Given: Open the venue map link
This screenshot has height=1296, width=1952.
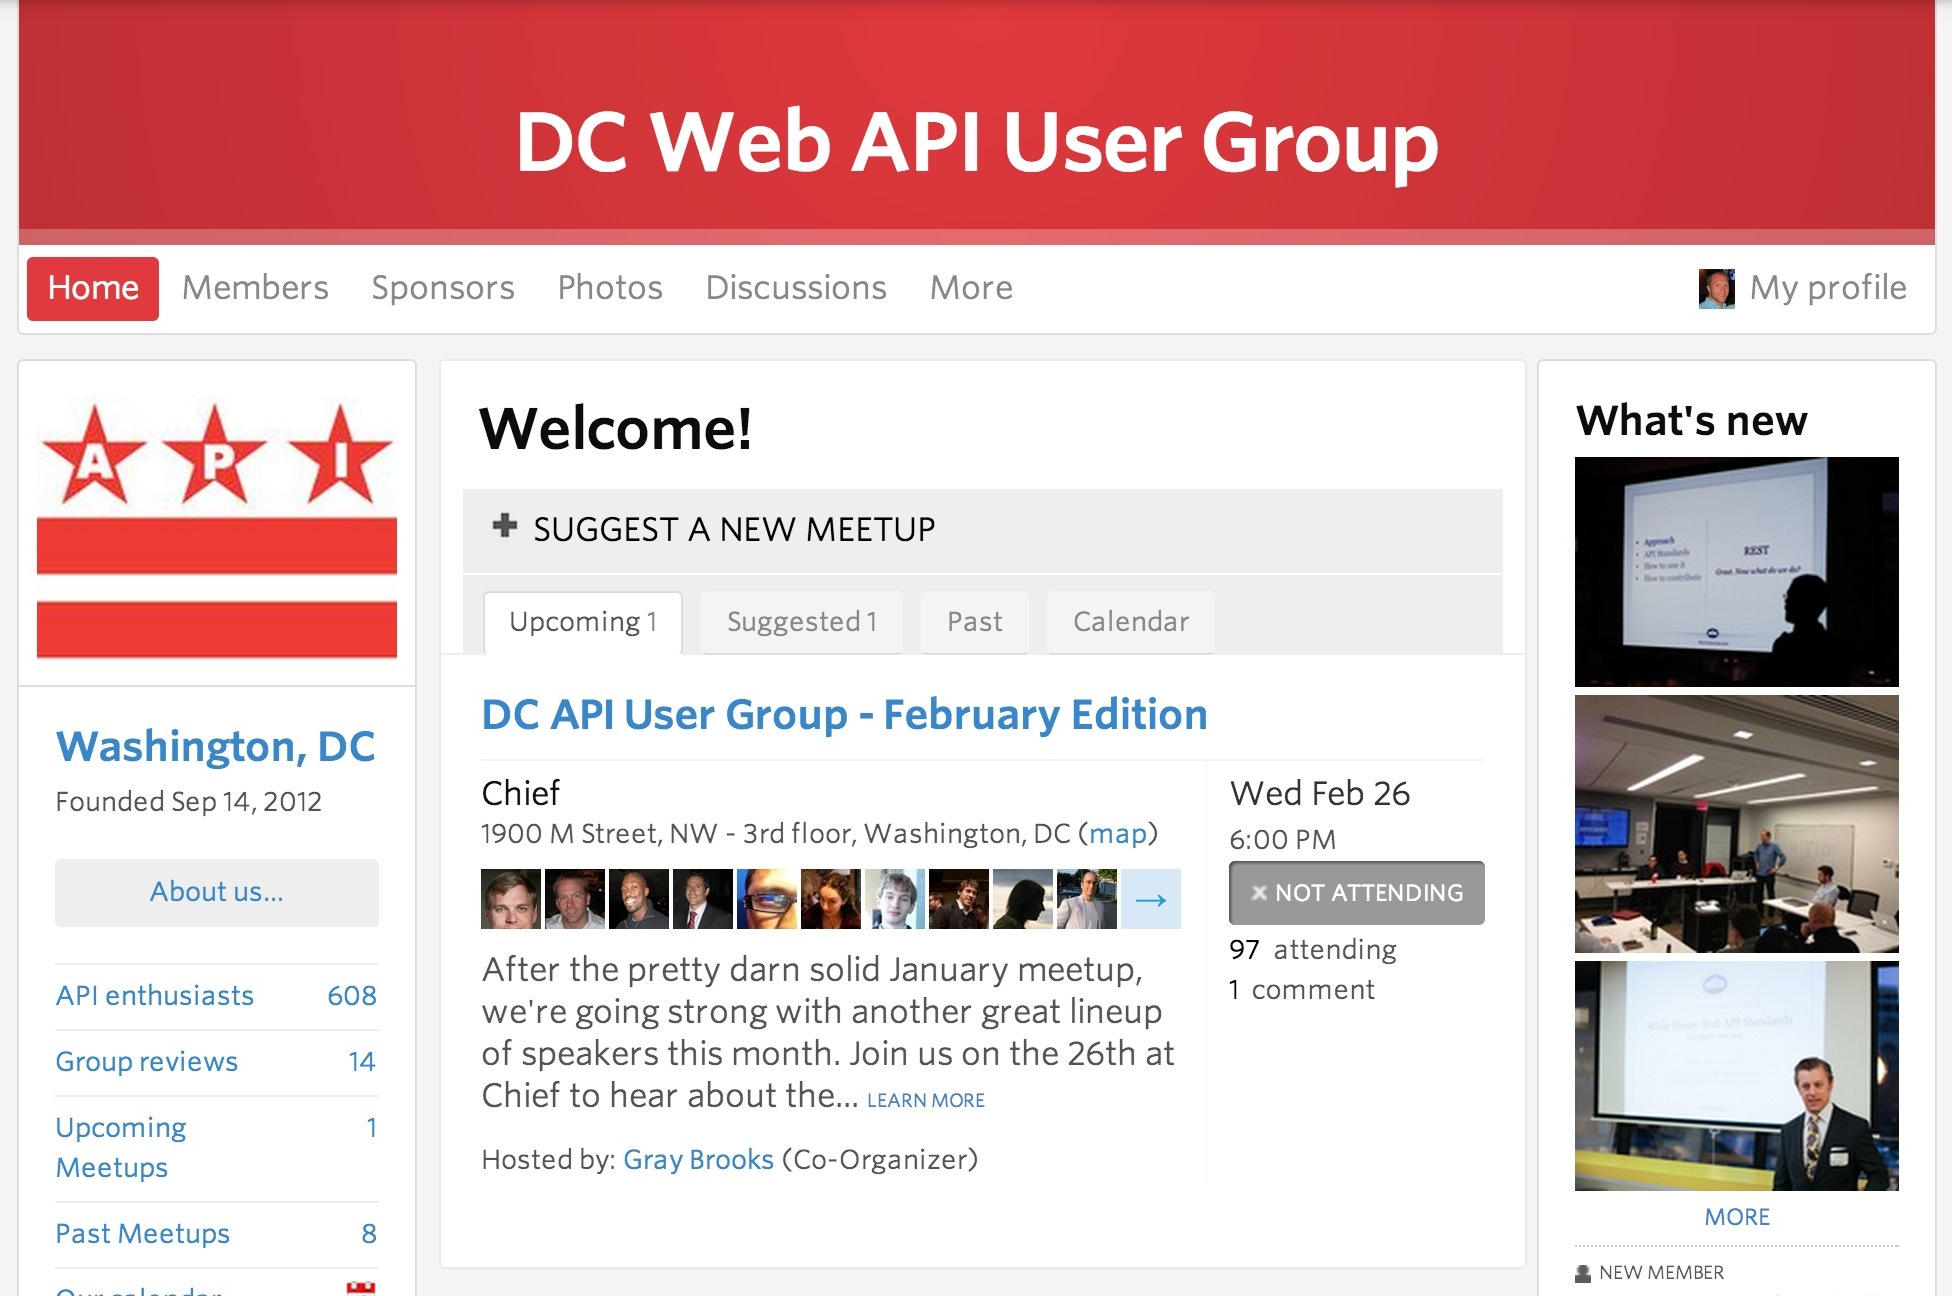Looking at the screenshot, I should pos(1118,834).
